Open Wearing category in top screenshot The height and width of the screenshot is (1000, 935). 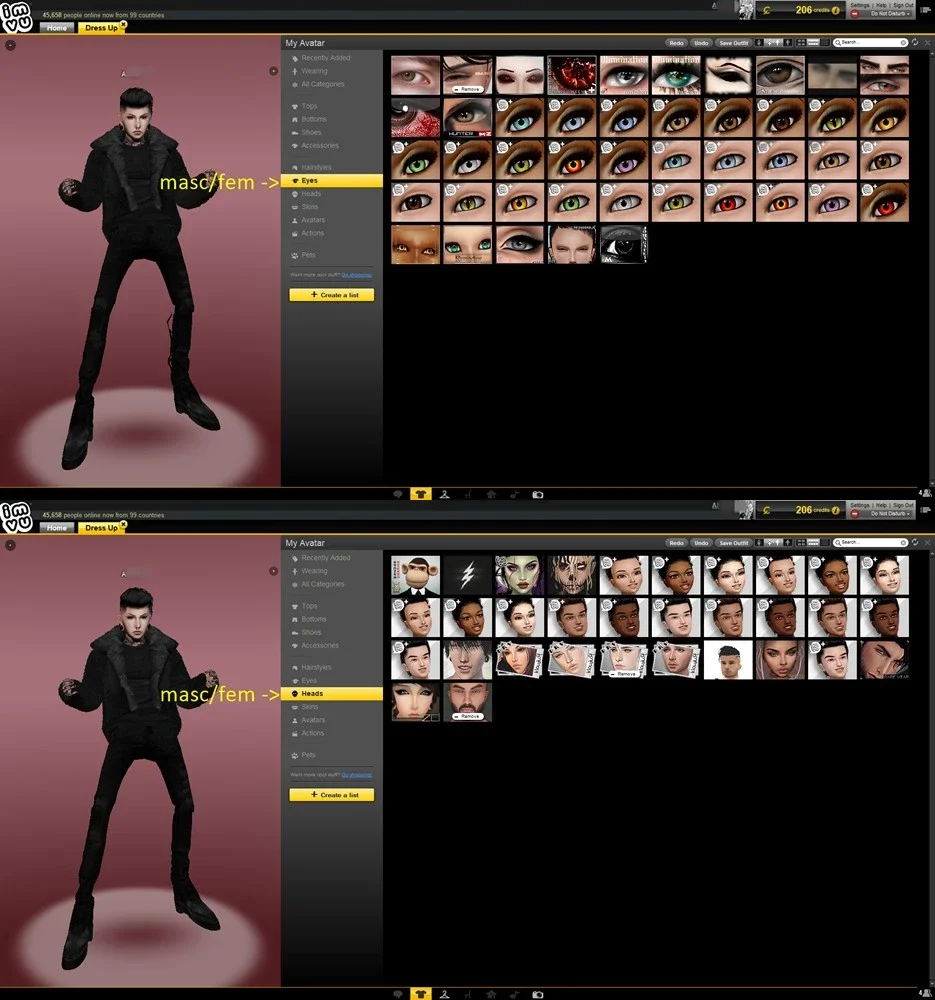pyautogui.click(x=314, y=71)
